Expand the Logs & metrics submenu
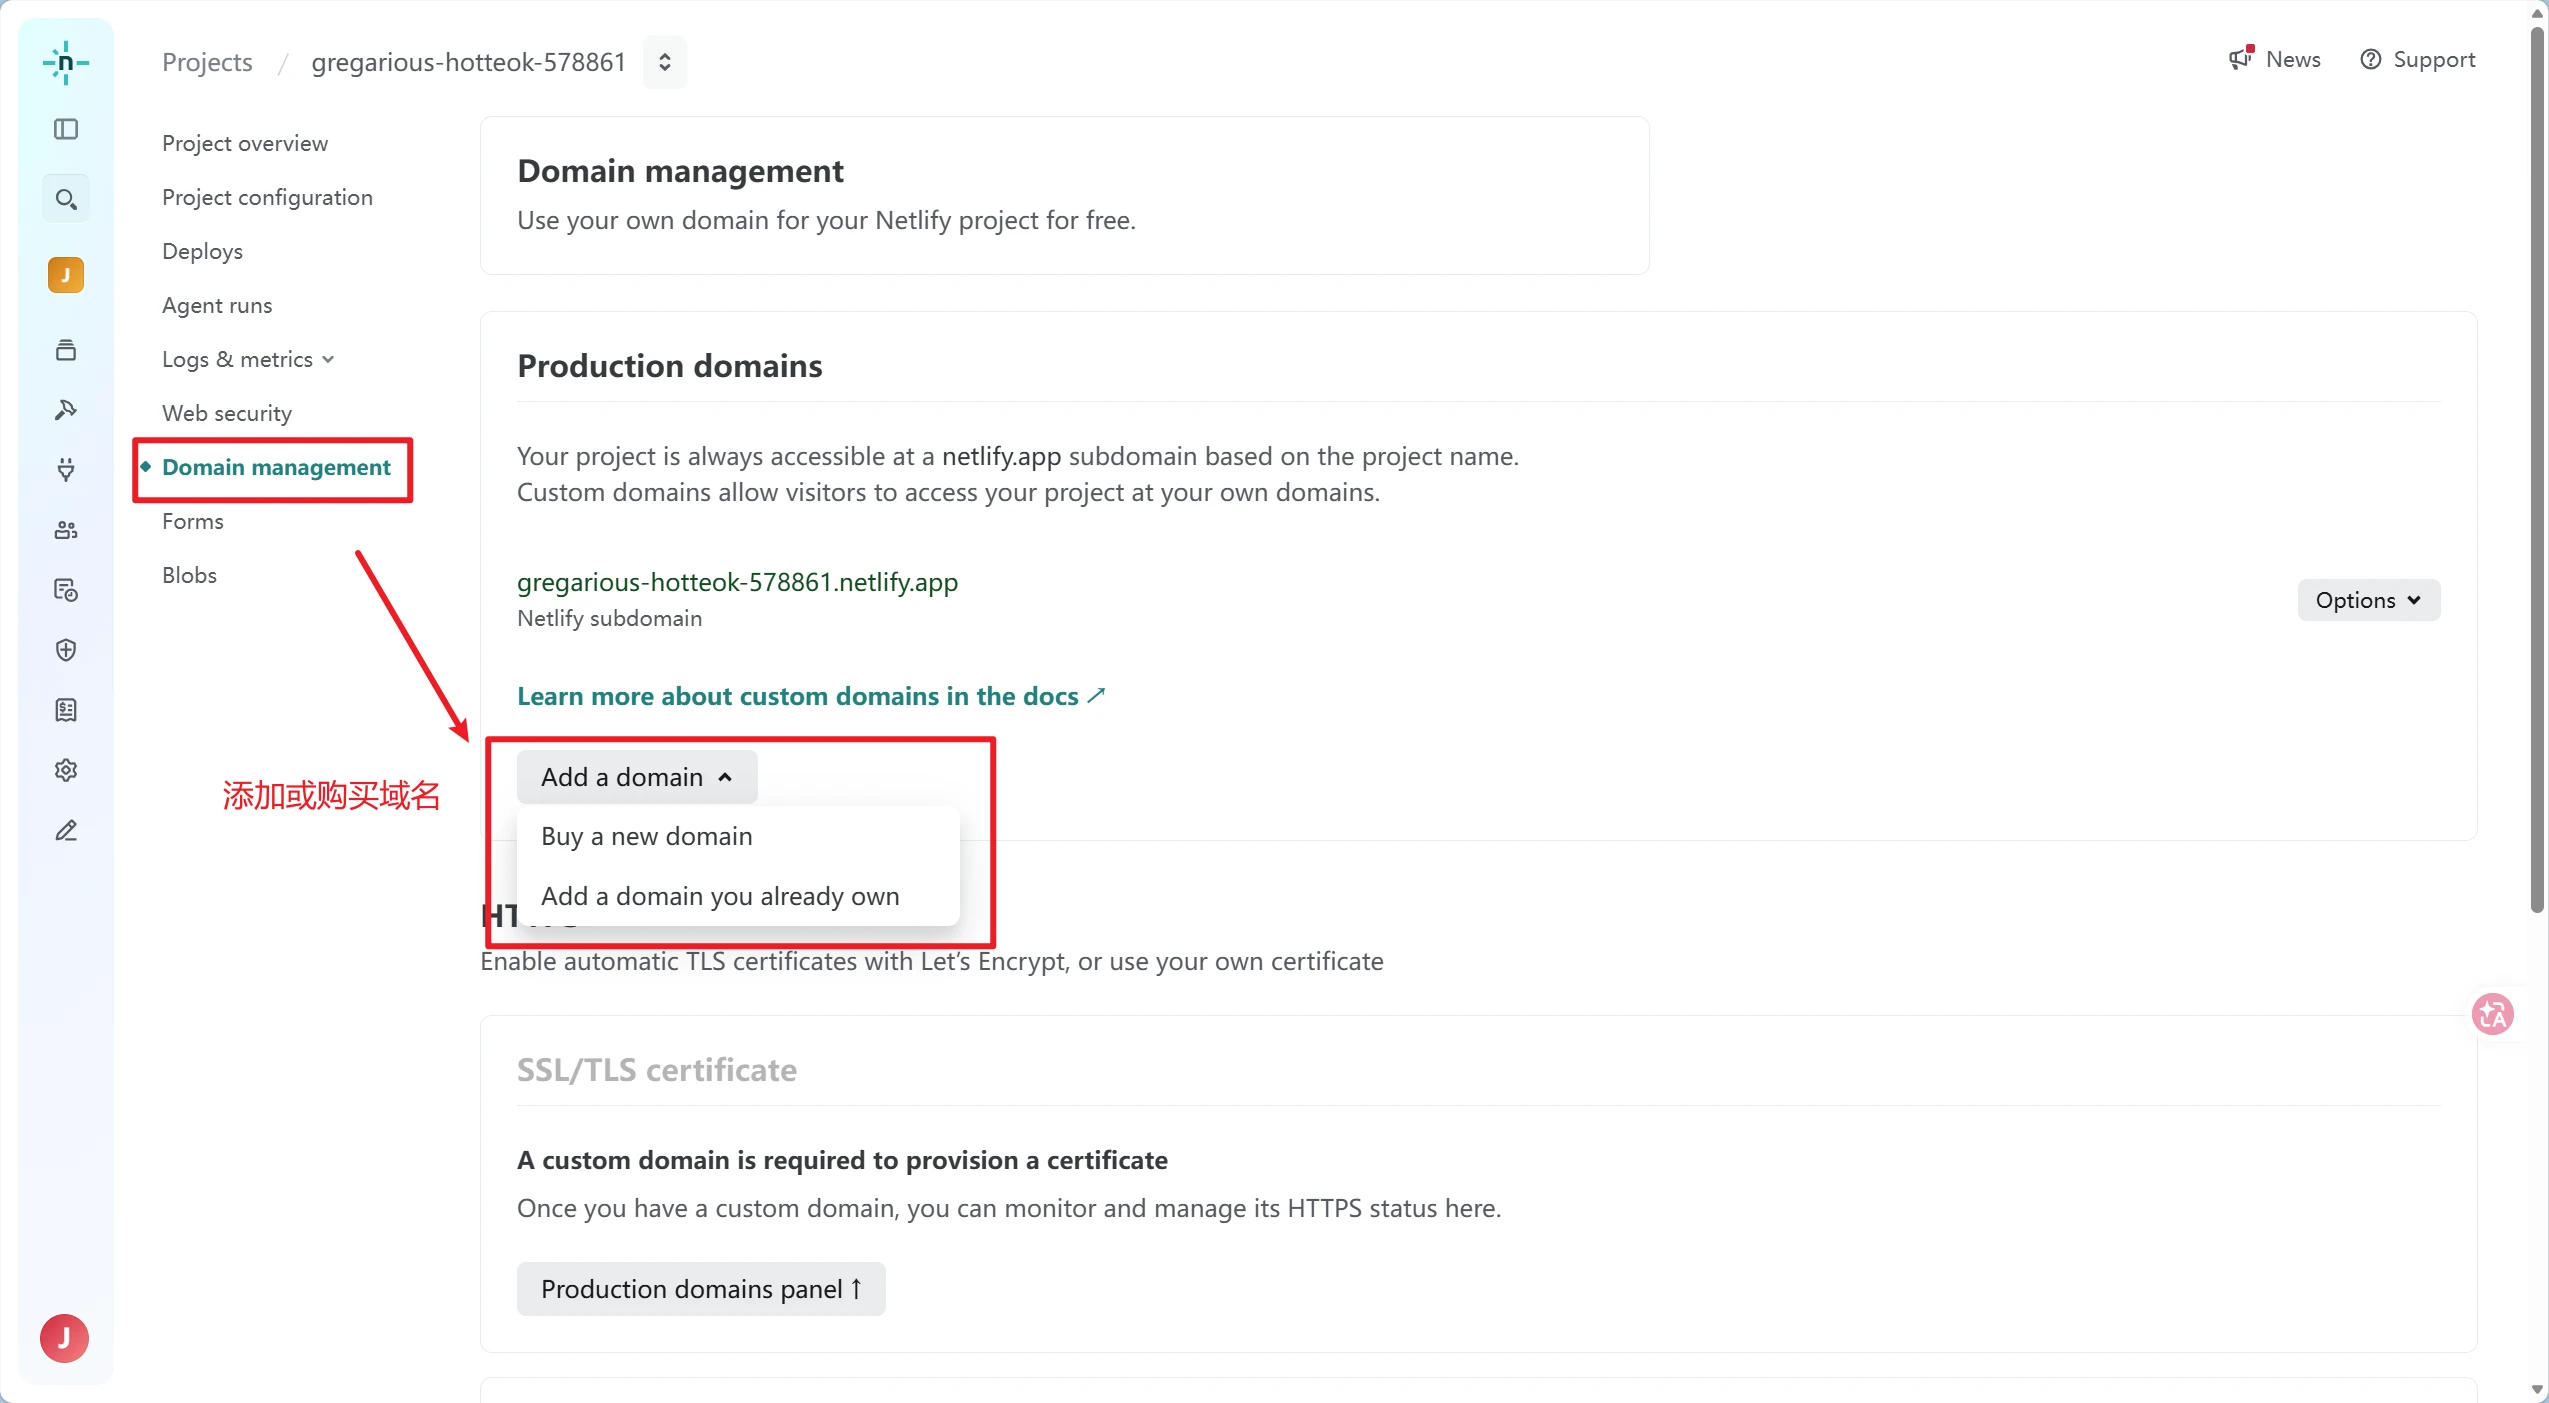Viewport: 2549px width, 1403px height. [248, 359]
